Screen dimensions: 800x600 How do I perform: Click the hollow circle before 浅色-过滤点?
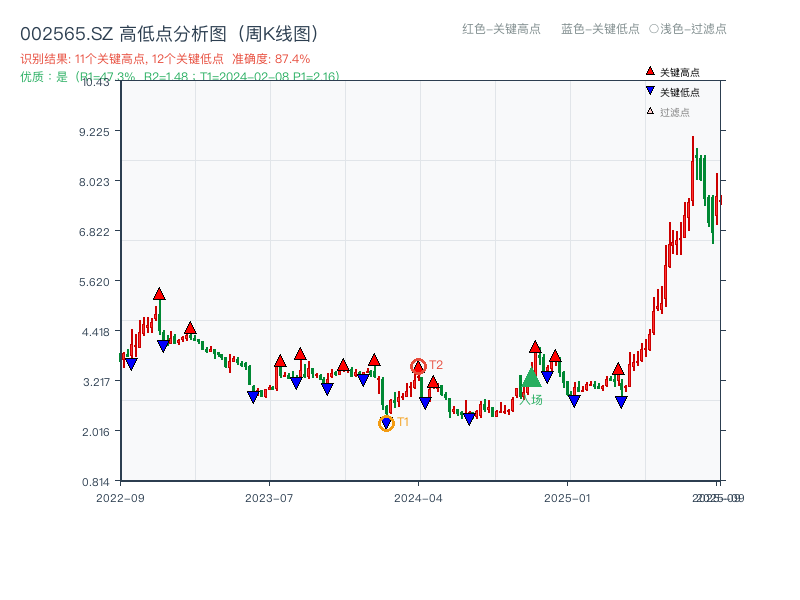(x=654, y=29)
